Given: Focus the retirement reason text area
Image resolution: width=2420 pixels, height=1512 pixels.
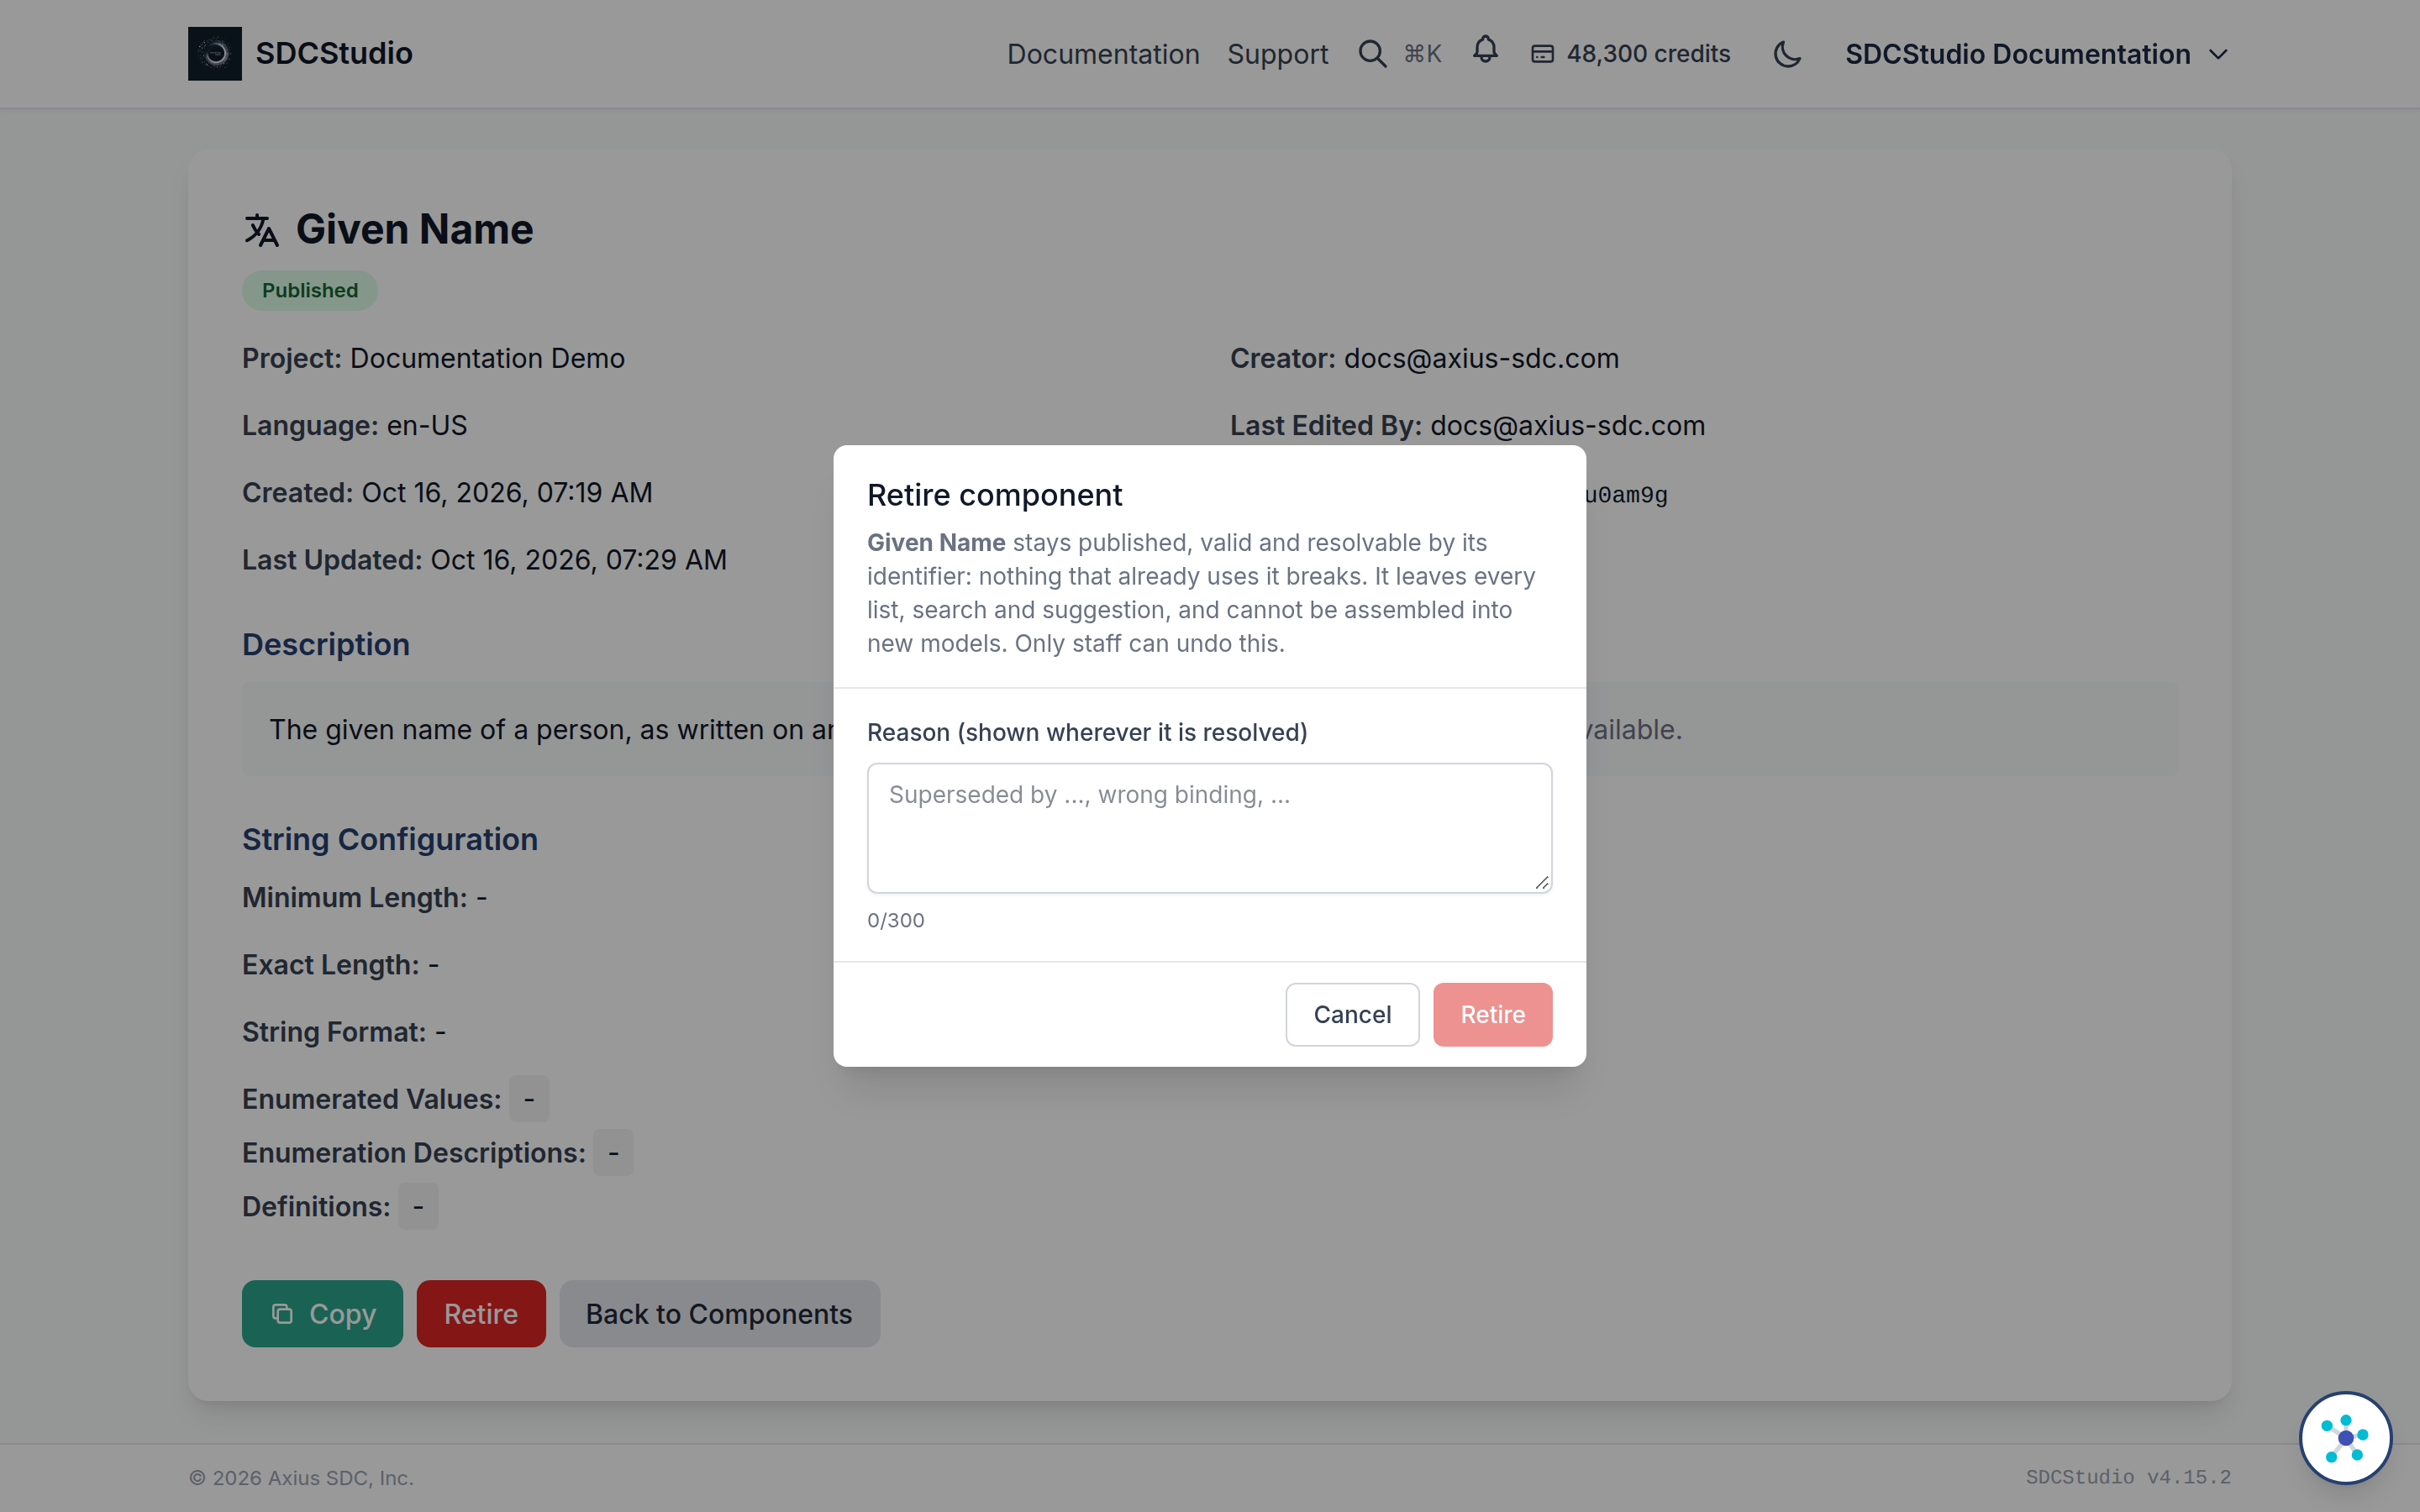Looking at the screenshot, I should pos(1209,828).
